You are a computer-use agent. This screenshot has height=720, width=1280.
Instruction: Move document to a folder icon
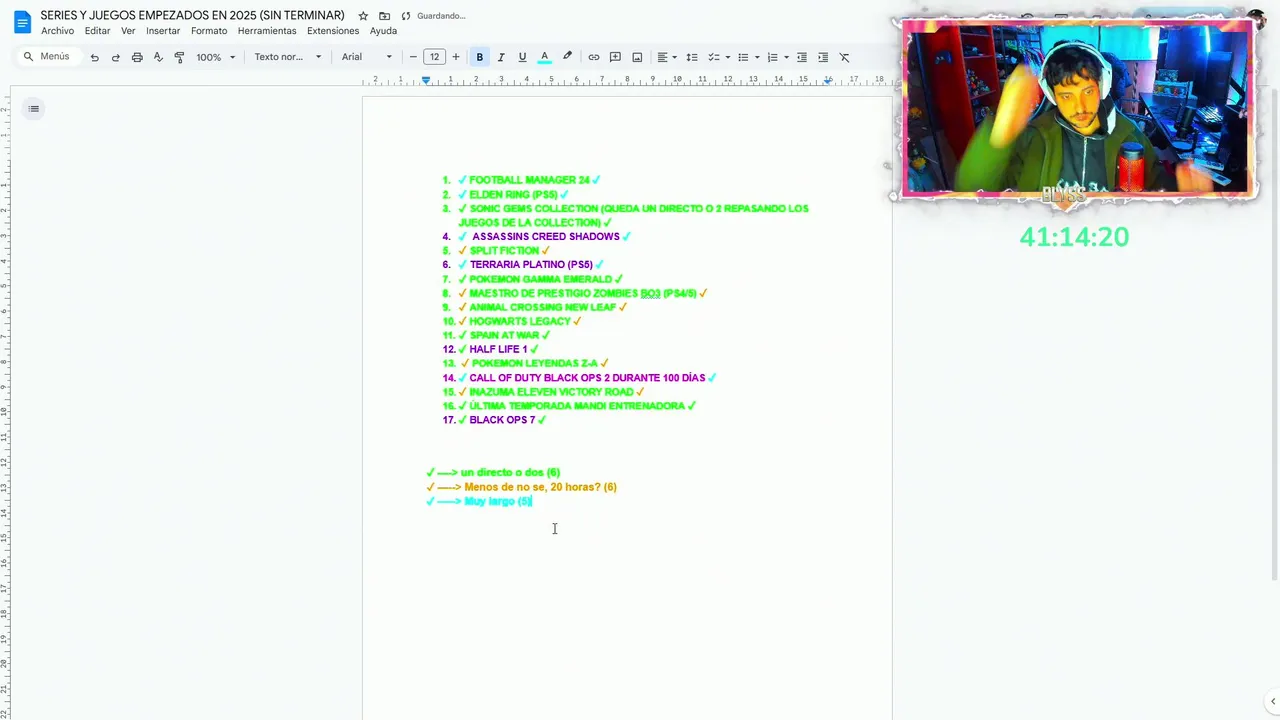pos(384,16)
